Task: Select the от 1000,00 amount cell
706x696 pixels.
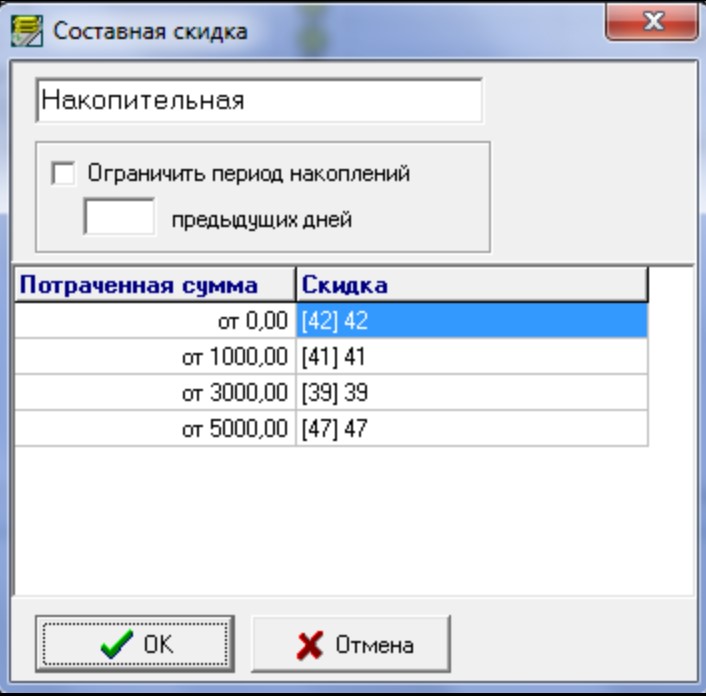Action: [155, 357]
